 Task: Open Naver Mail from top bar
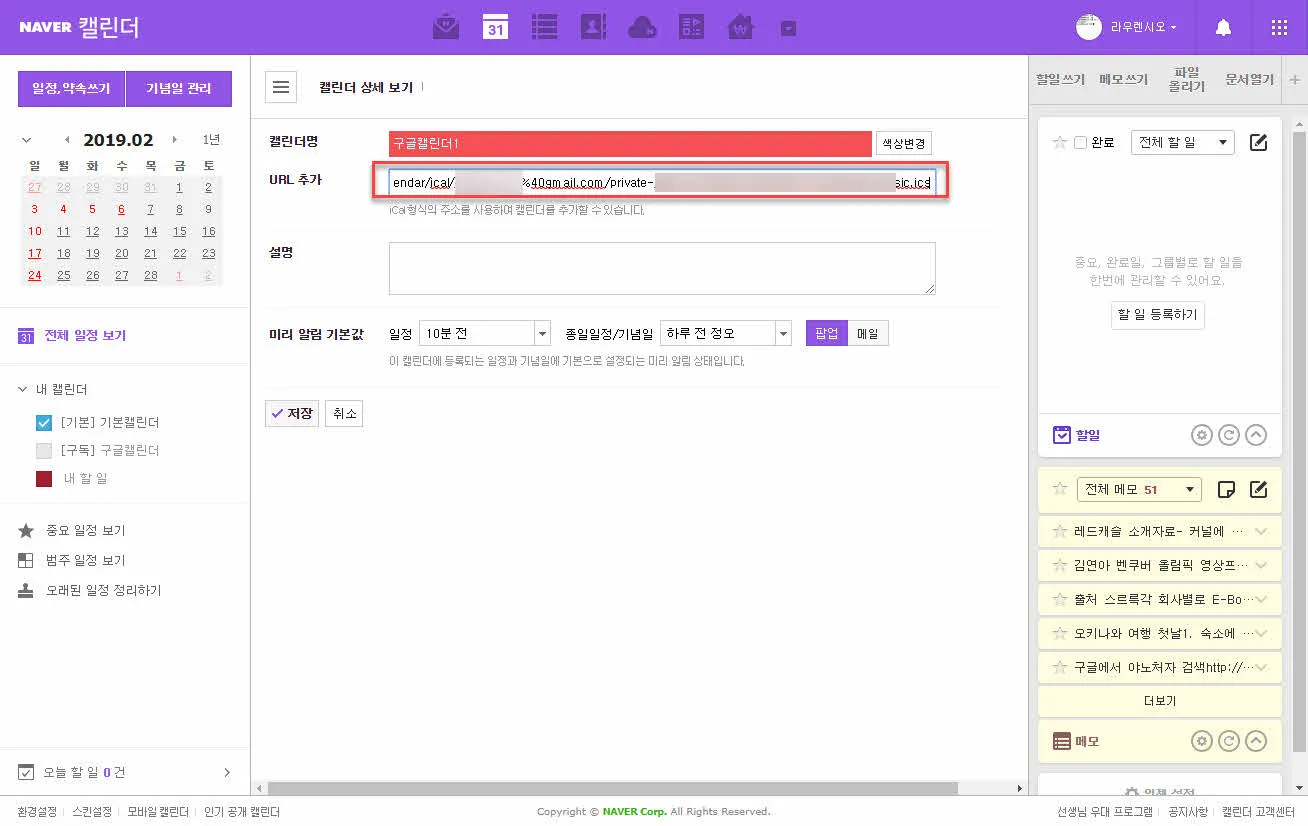click(446, 27)
